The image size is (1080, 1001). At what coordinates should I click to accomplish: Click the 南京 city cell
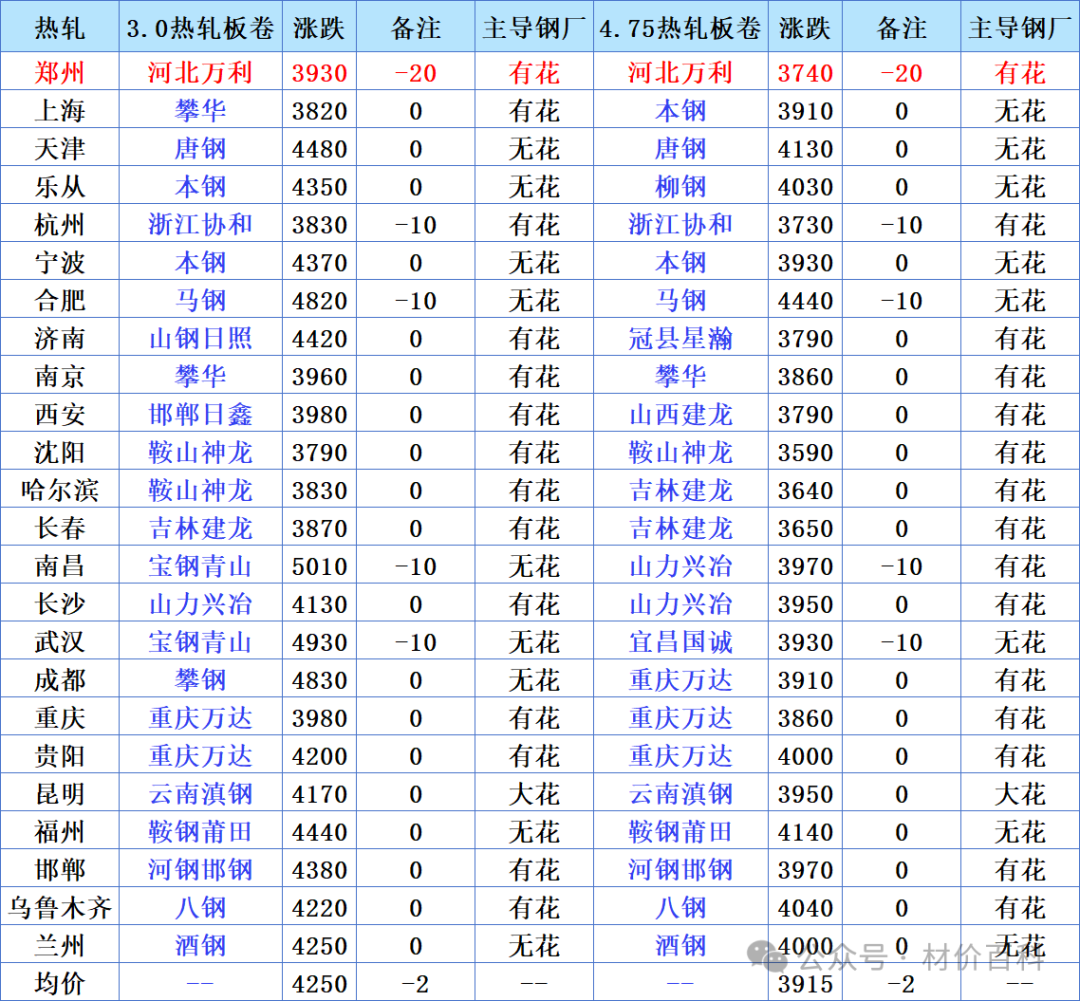(x=60, y=375)
